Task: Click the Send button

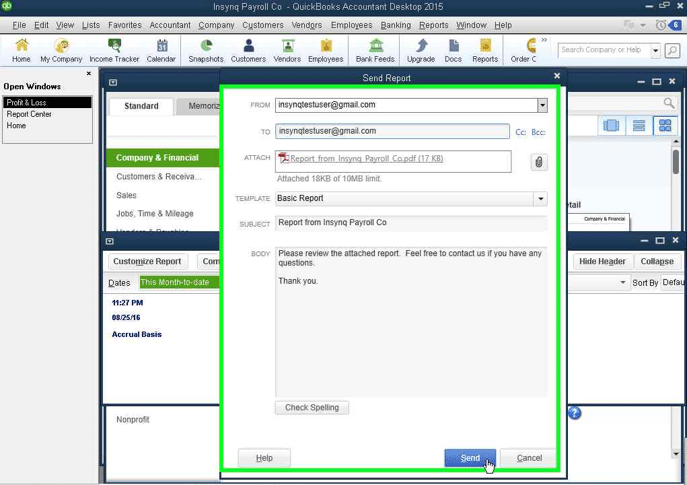Action: (x=470, y=458)
